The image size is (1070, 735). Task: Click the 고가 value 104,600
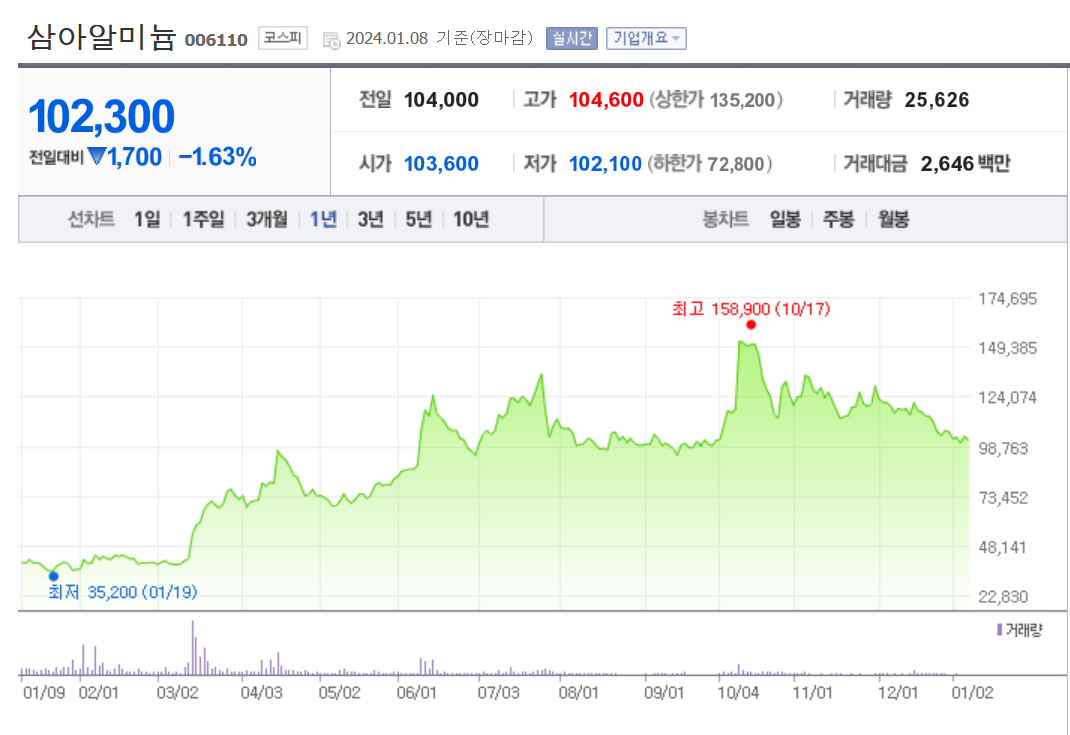tap(606, 100)
